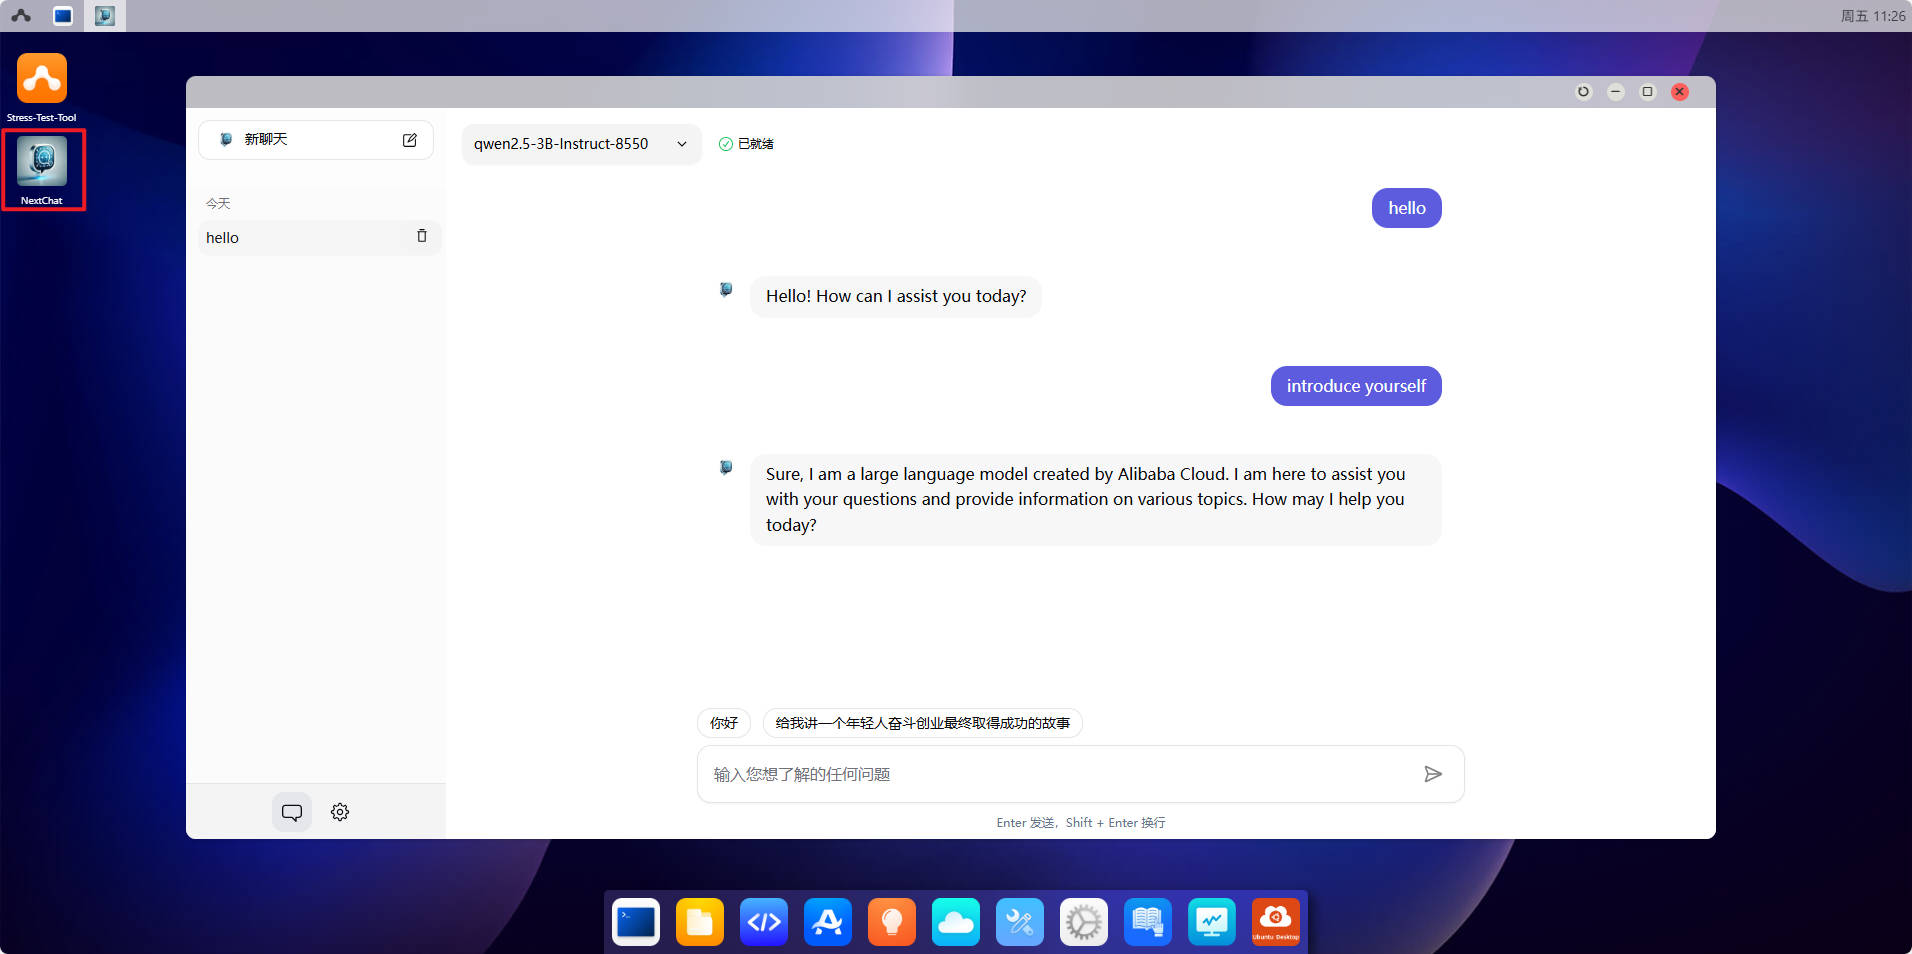
Task: Open the Stress-Test-Tool desktop icon
Action: coord(42,78)
